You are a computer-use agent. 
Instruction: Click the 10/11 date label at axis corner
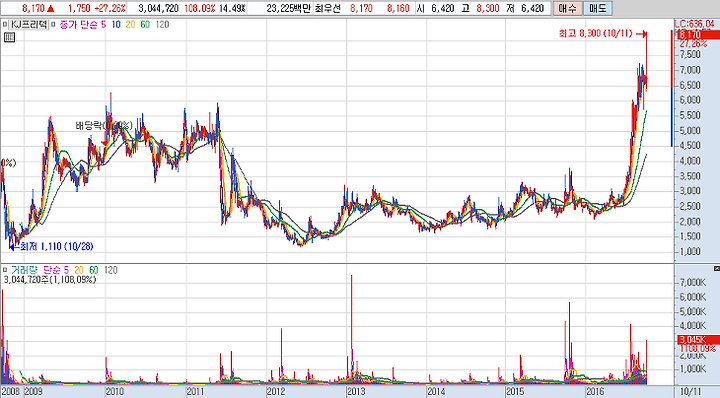tap(691, 392)
